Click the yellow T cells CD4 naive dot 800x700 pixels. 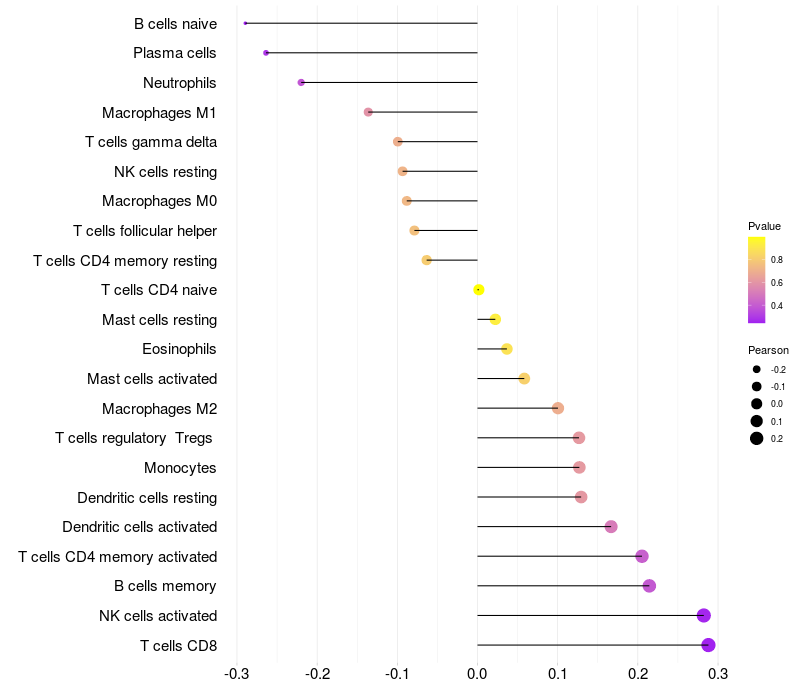pyautogui.click(x=479, y=290)
